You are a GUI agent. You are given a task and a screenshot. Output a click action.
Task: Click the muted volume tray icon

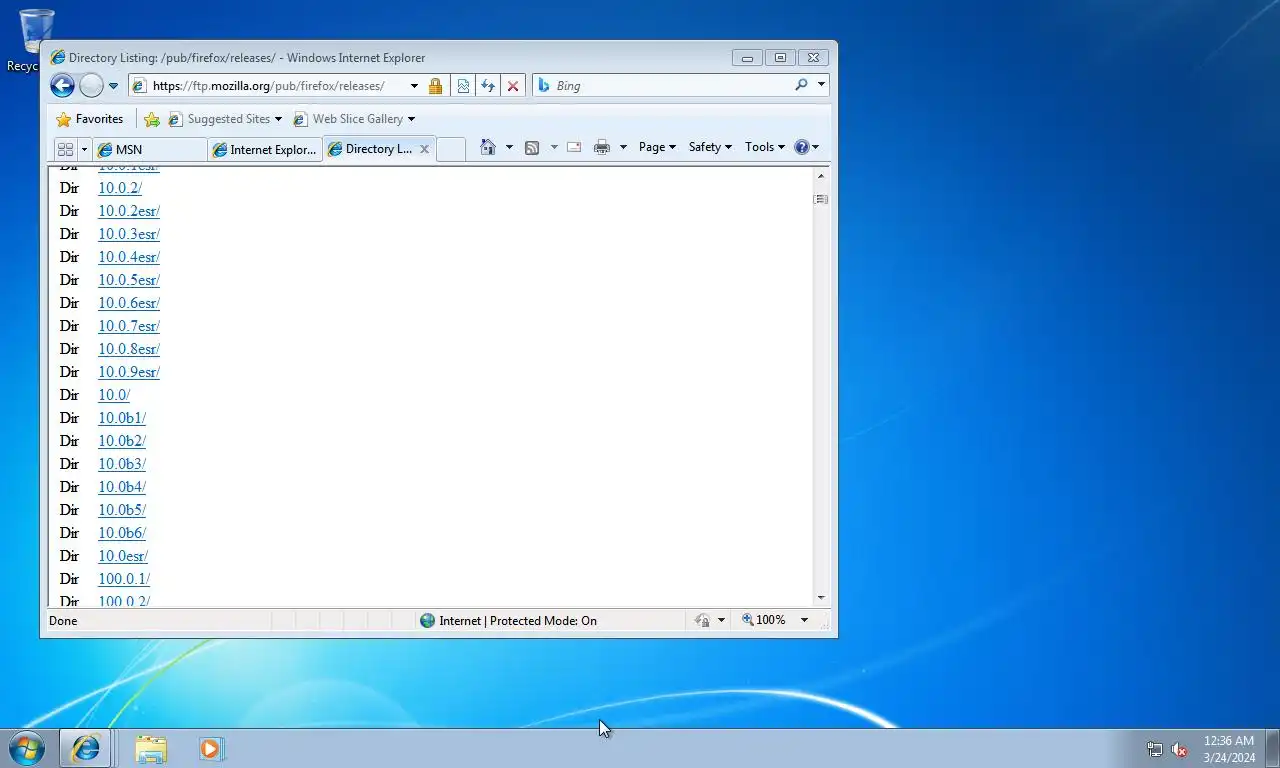coord(1180,749)
